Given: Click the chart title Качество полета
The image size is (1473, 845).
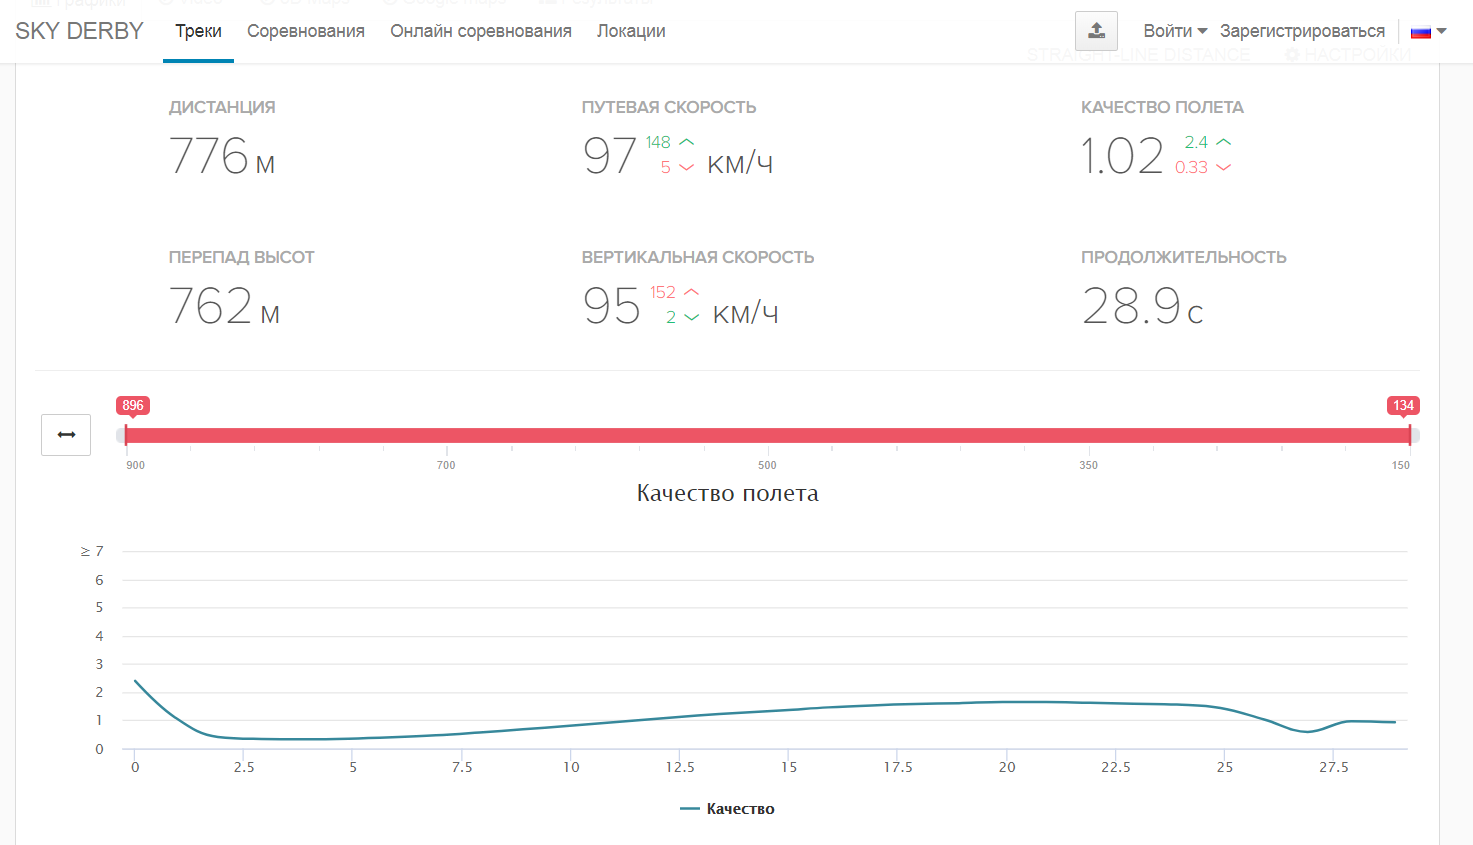Looking at the screenshot, I should pyautogui.click(x=728, y=493).
